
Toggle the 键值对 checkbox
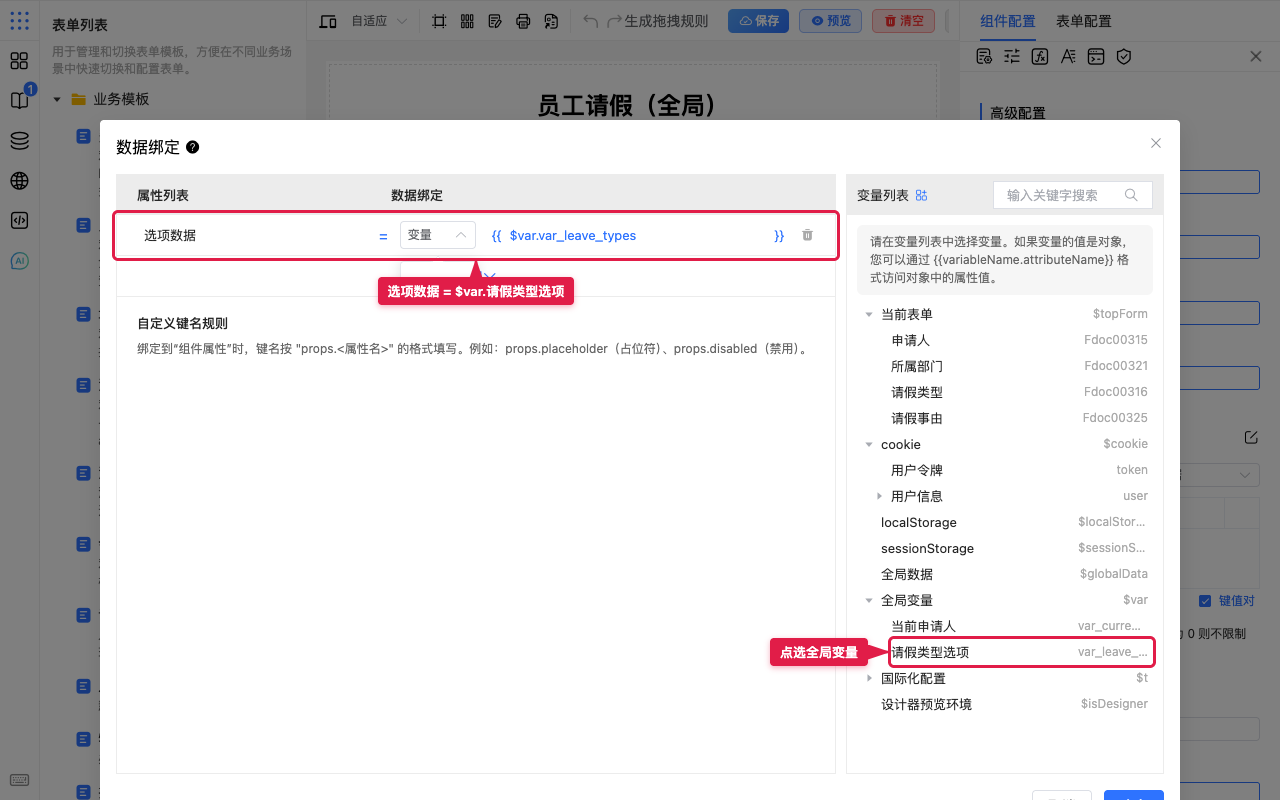(1205, 601)
